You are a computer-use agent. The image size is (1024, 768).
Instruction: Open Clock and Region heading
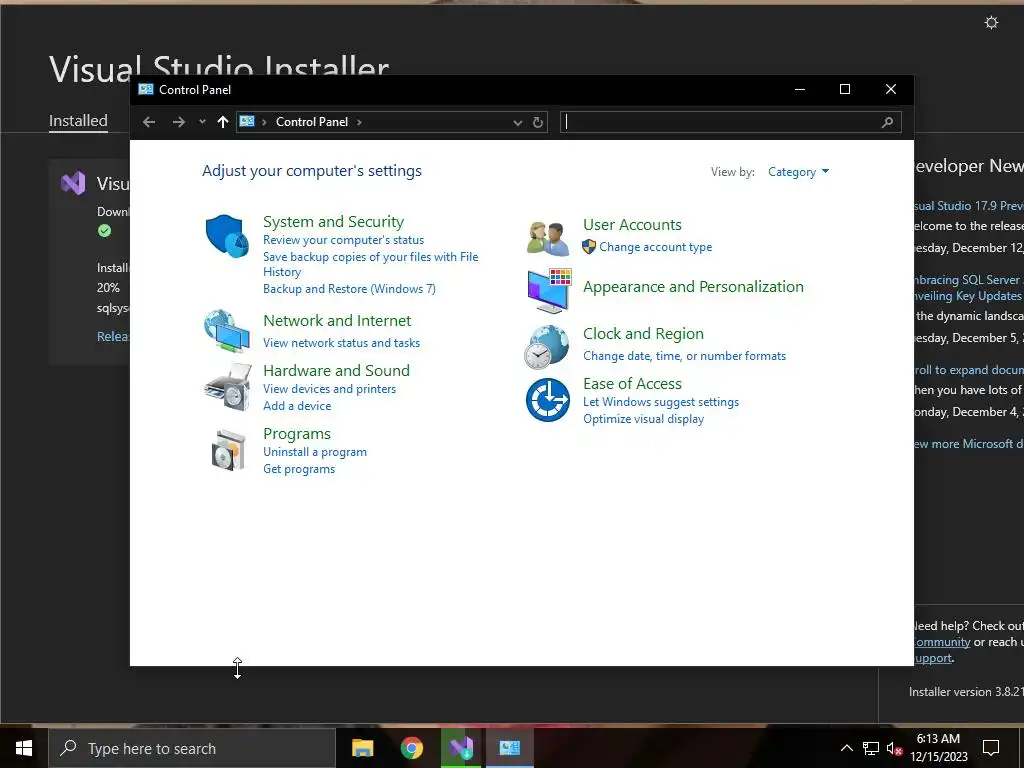pos(643,334)
